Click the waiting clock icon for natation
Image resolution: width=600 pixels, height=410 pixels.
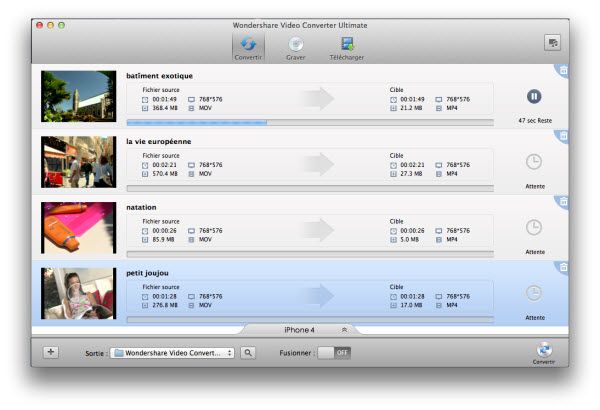tap(534, 227)
